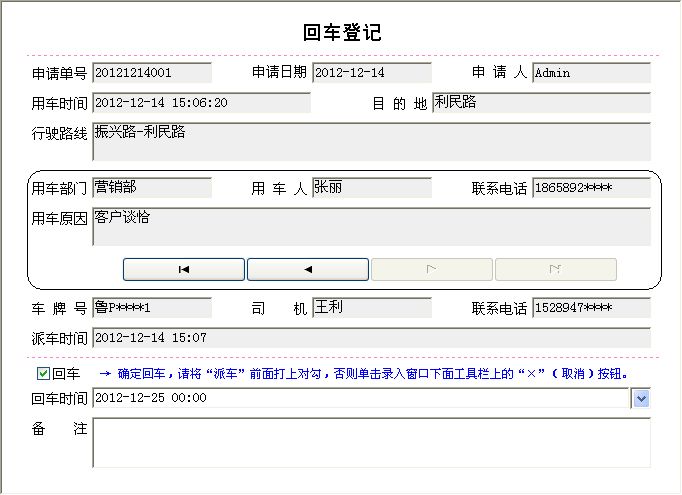
Task: Click the 派车时间 dispatch time field
Action: tap(371, 338)
